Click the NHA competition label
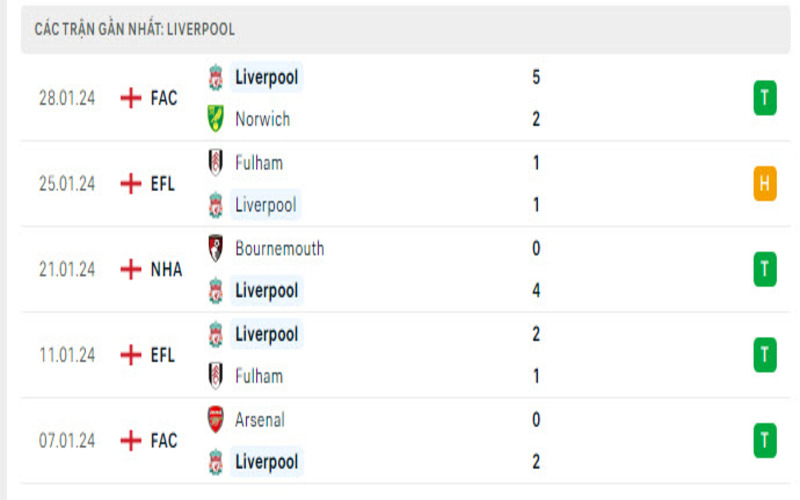 [166, 269]
